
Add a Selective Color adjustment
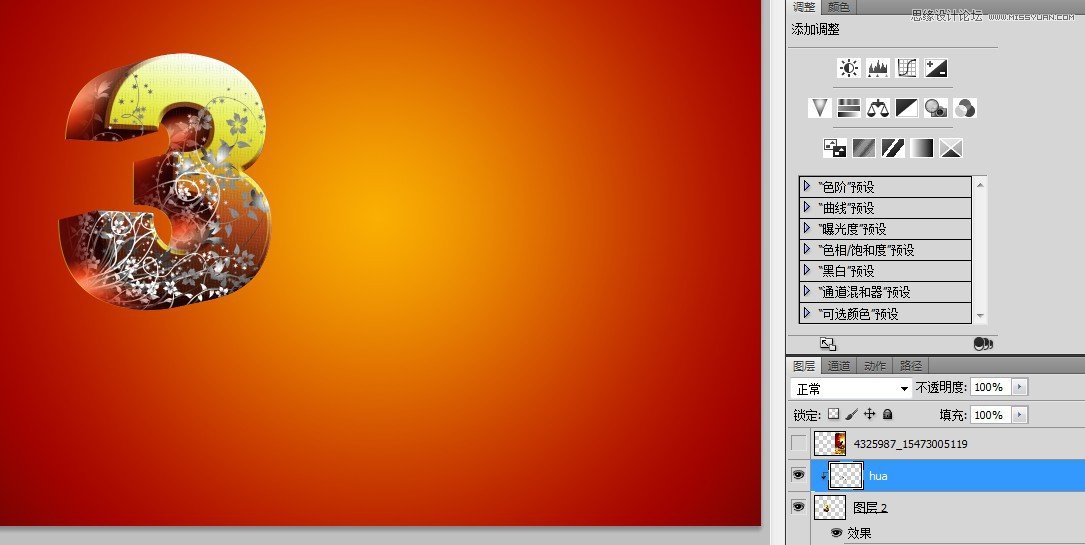coord(951,148)
